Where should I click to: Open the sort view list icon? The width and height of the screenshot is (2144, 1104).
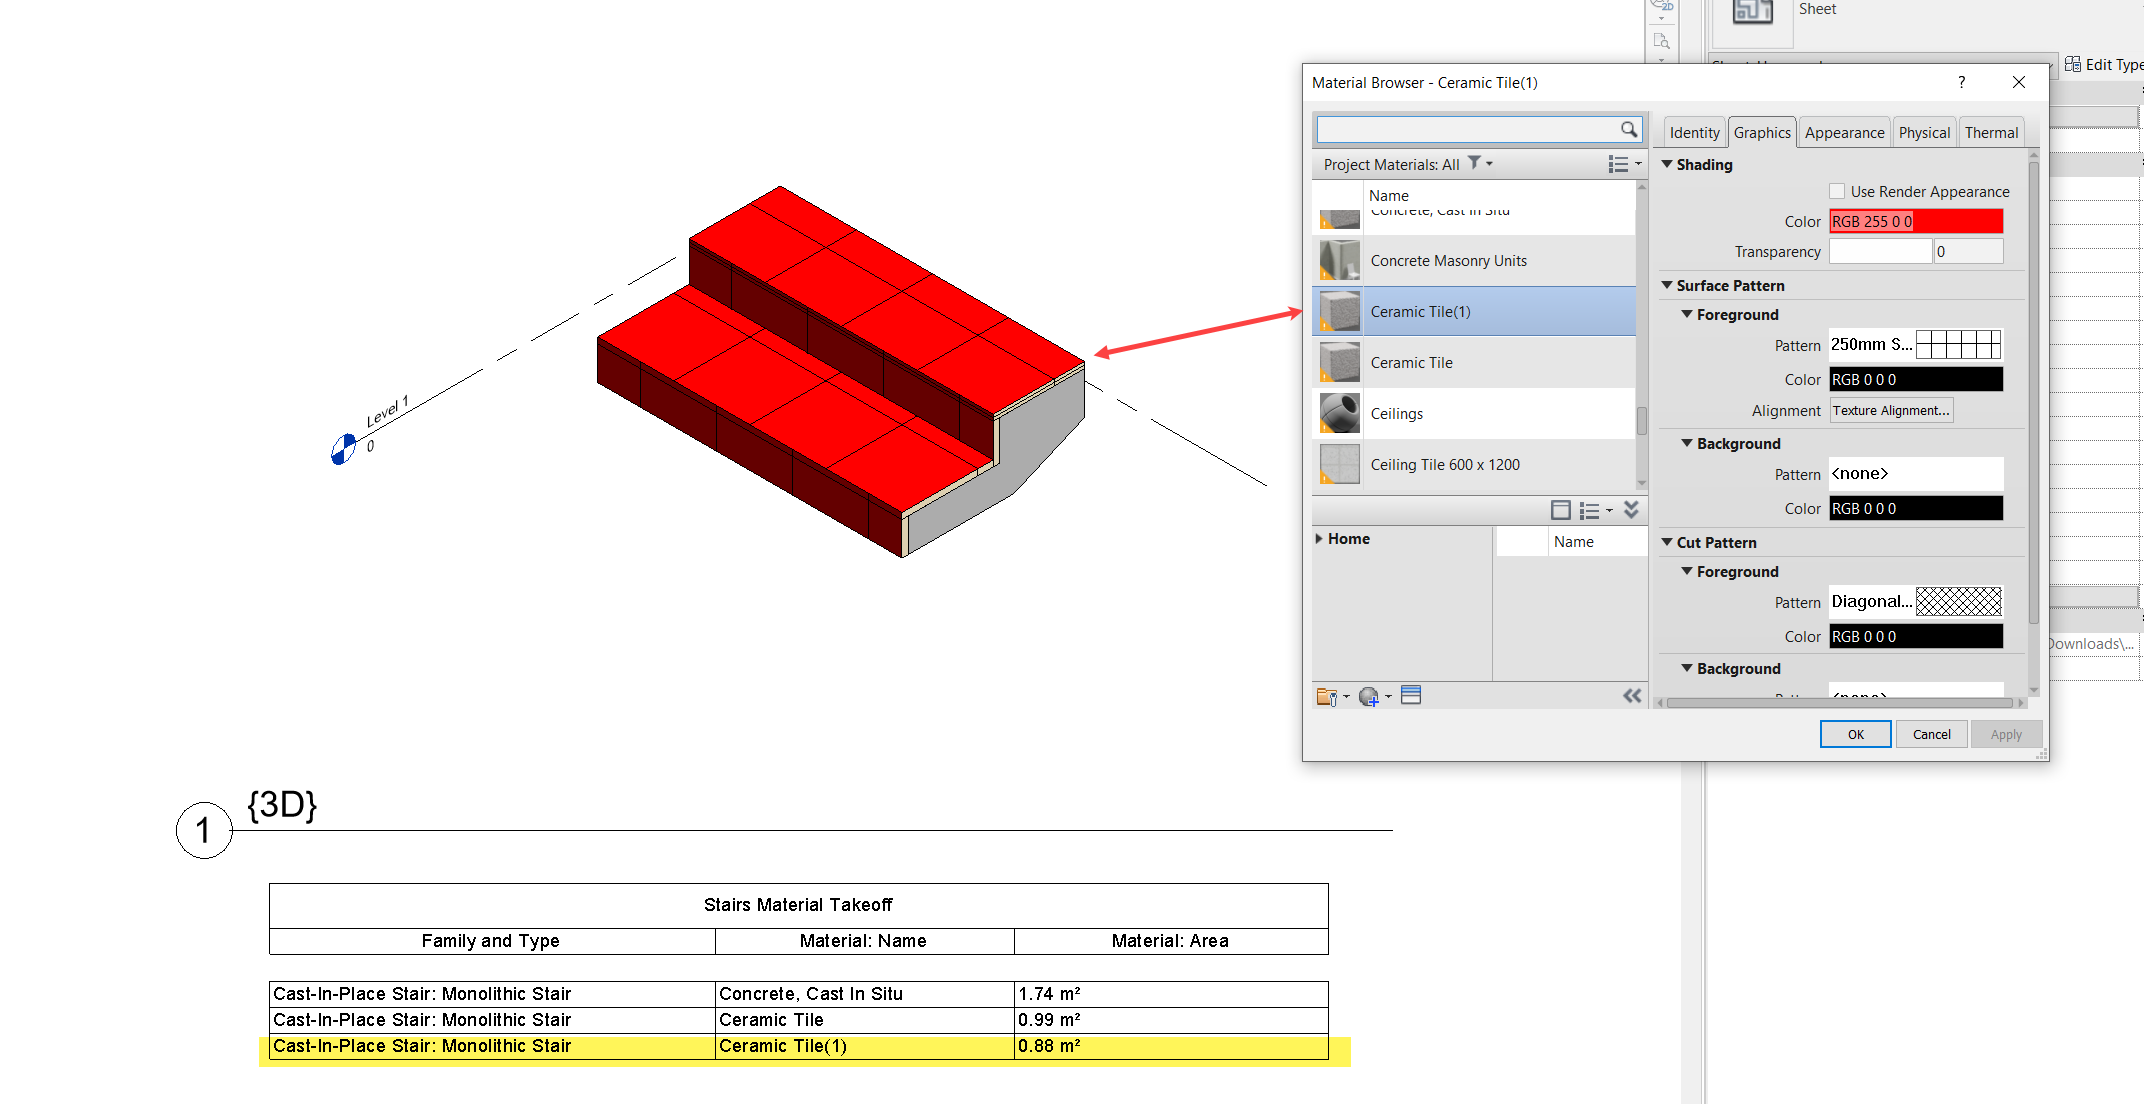1622,163
